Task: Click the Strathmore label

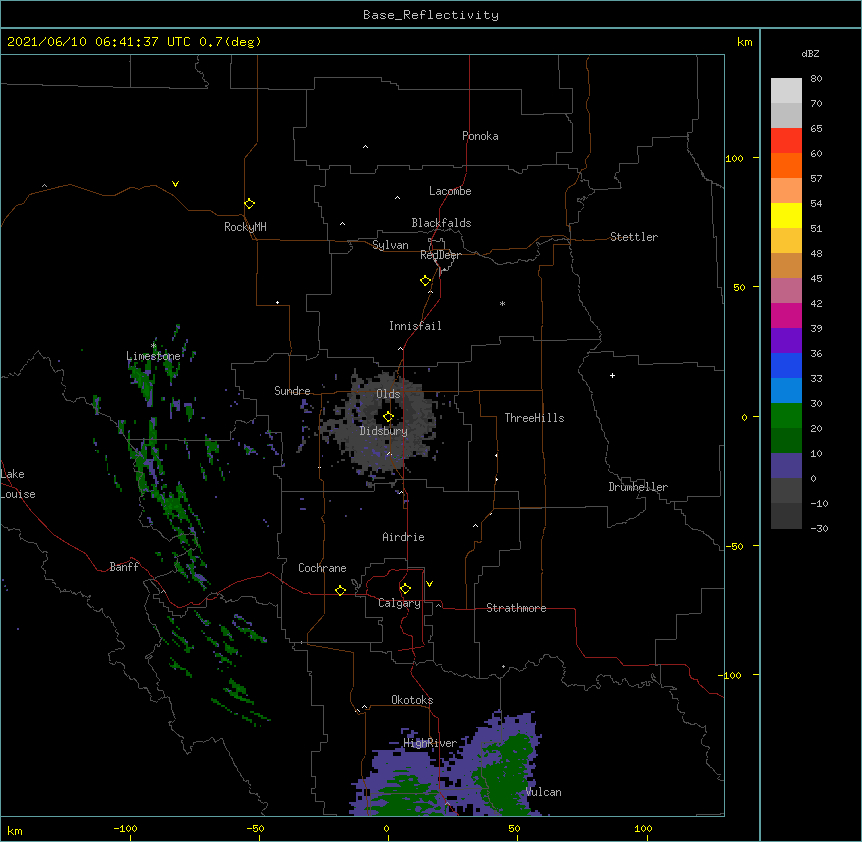Action: [x=516, y=608]
